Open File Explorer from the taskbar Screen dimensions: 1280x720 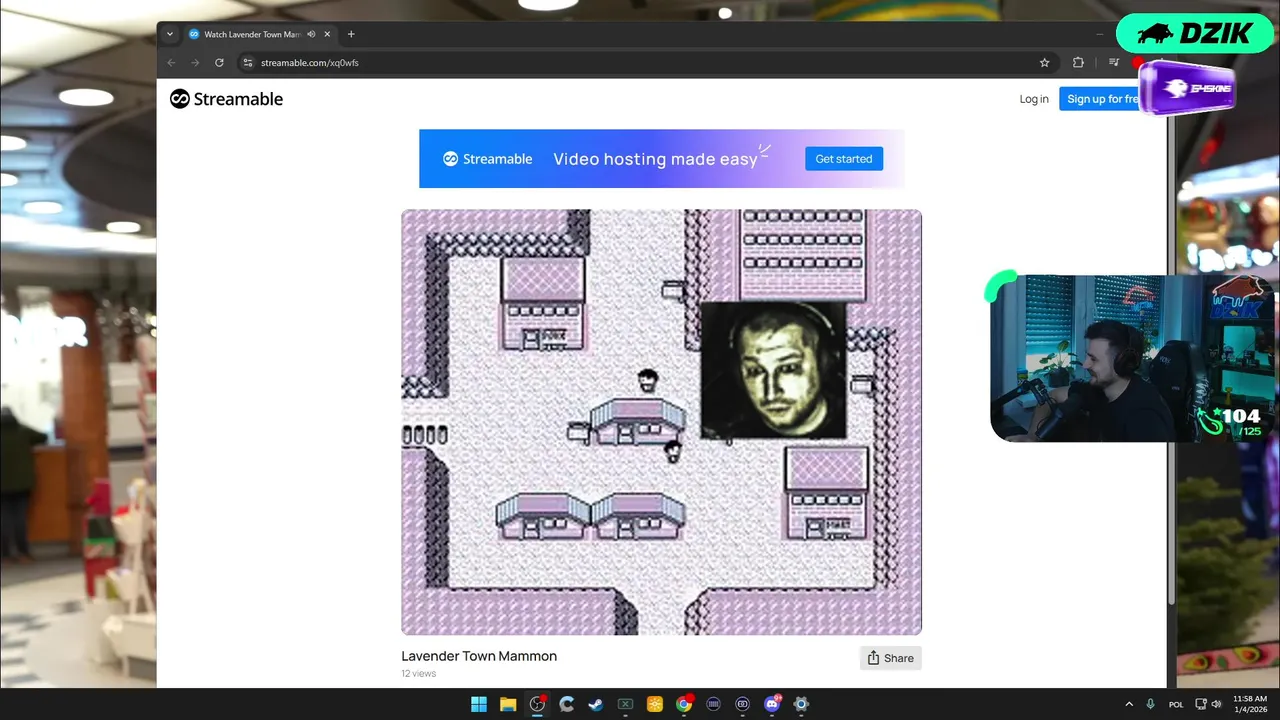pyautogui.click(x=508, y=704)
